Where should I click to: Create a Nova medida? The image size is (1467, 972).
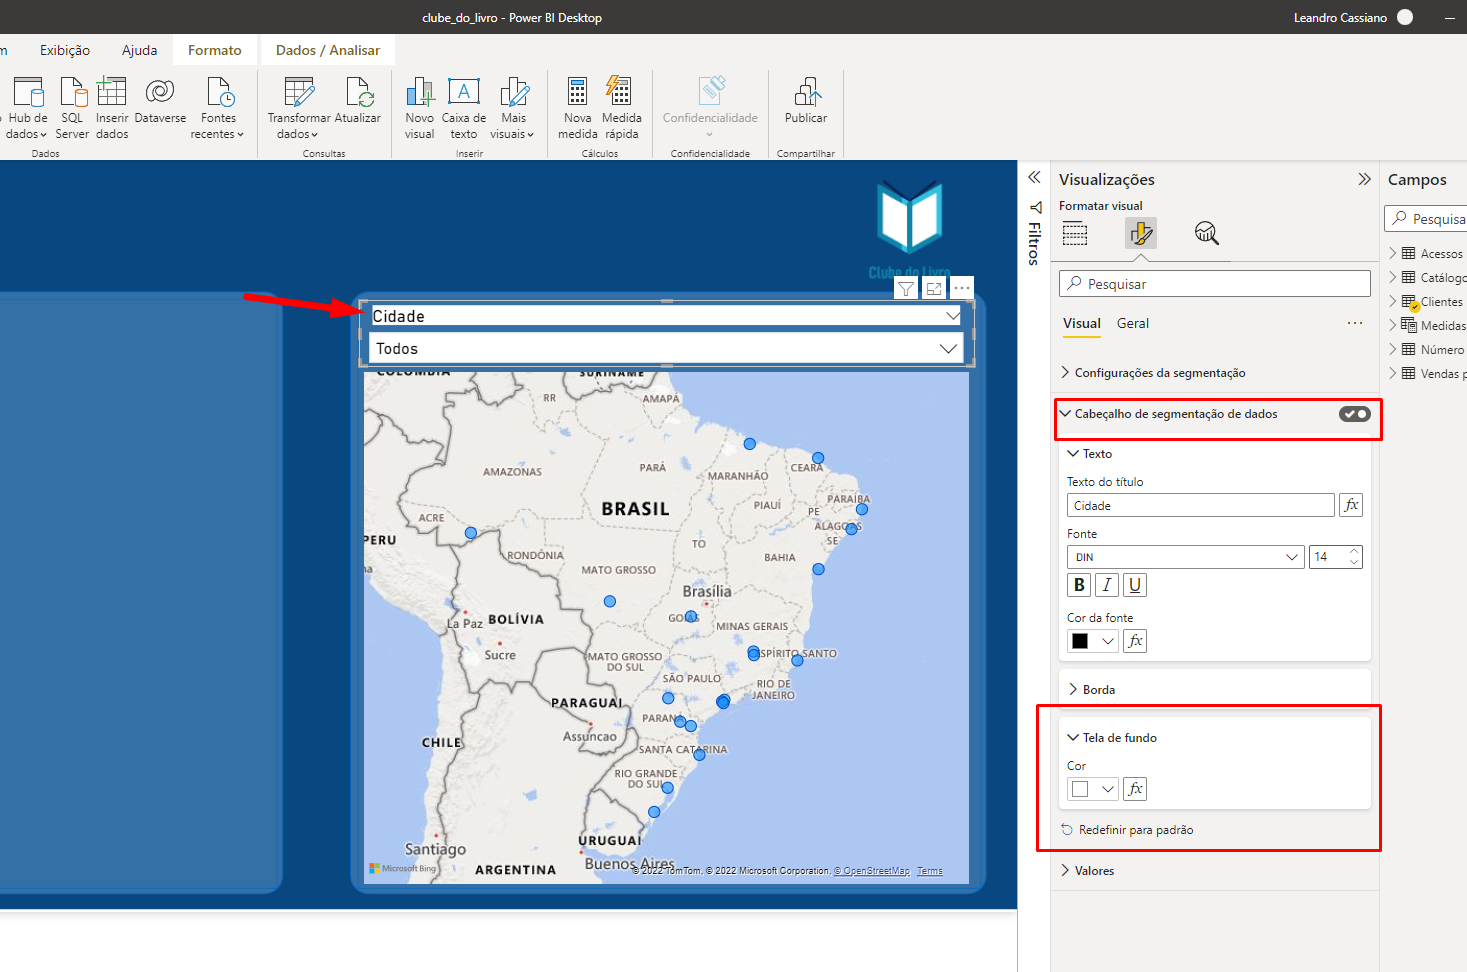[x=577, y=108]
